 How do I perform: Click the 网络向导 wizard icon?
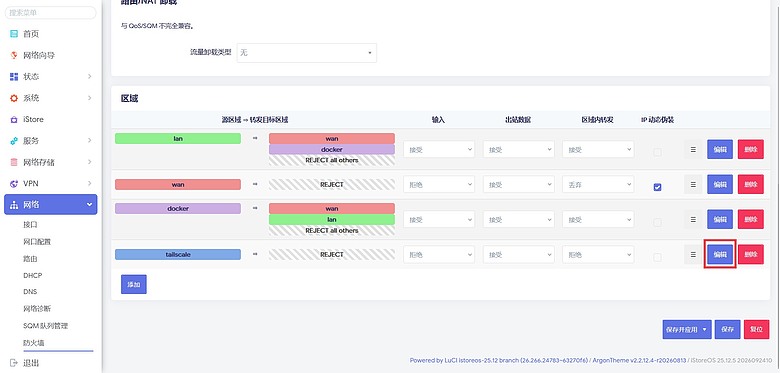tap(14, 55)
